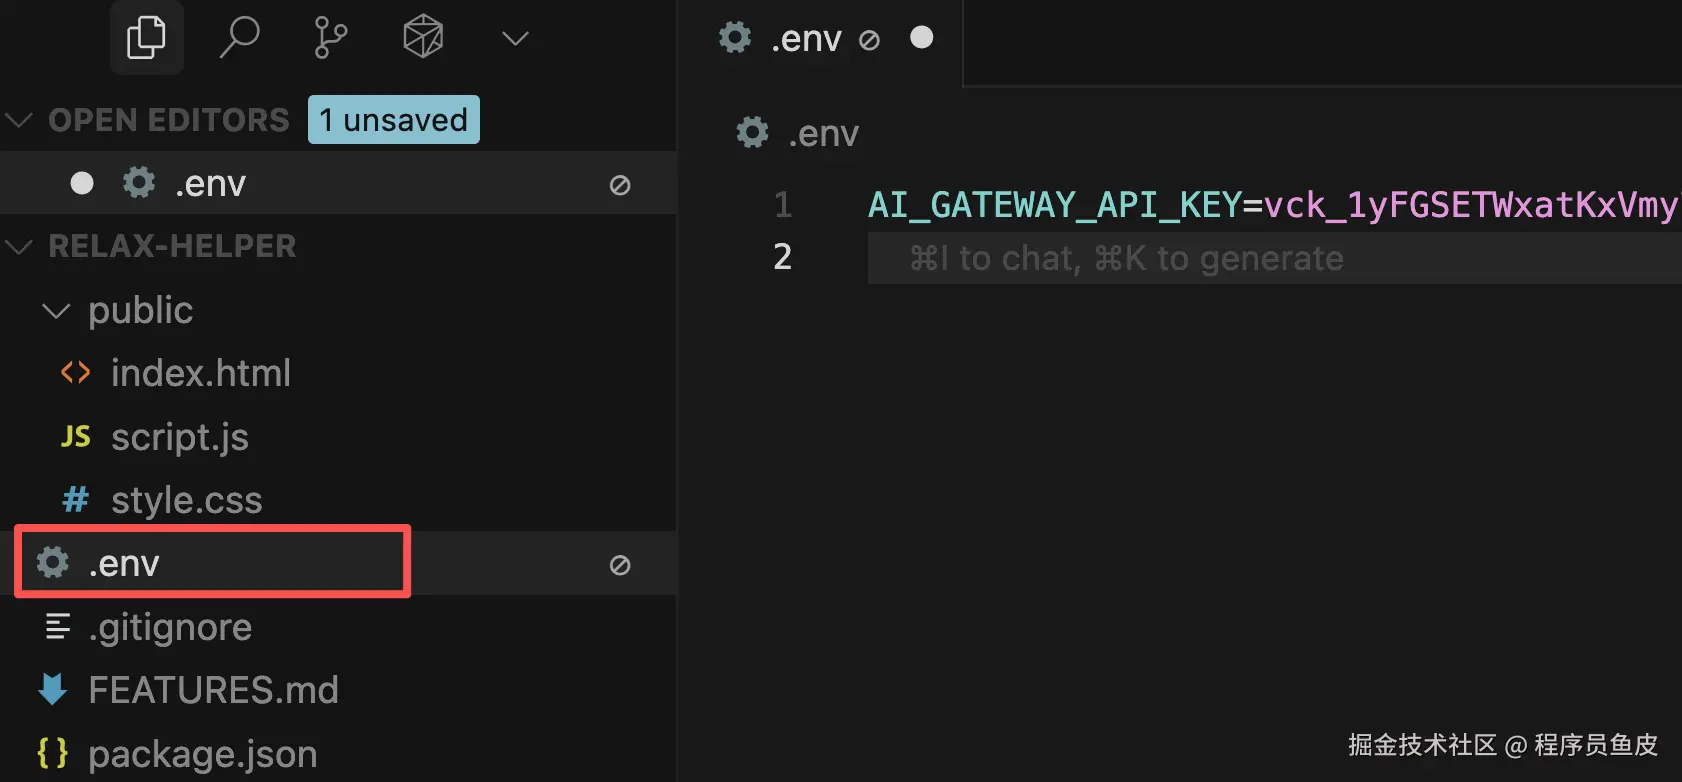The height and width of the screenshot is (782, 1682).
Task: Open index.html in the file tree
Action: (200, 373)
